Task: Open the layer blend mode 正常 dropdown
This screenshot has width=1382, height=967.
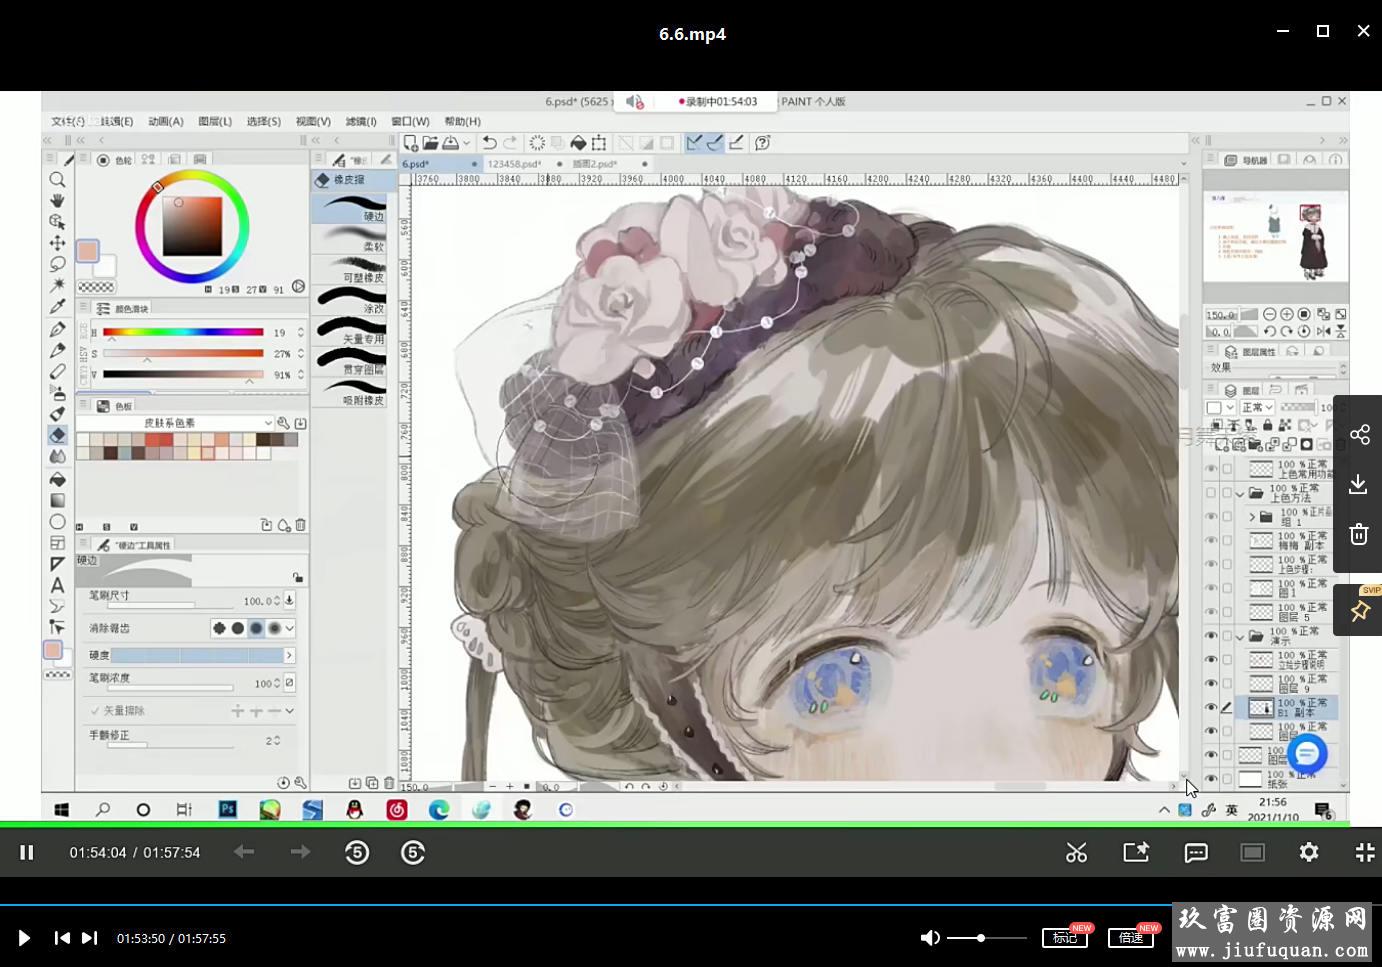Action: tap(1257, 408)
